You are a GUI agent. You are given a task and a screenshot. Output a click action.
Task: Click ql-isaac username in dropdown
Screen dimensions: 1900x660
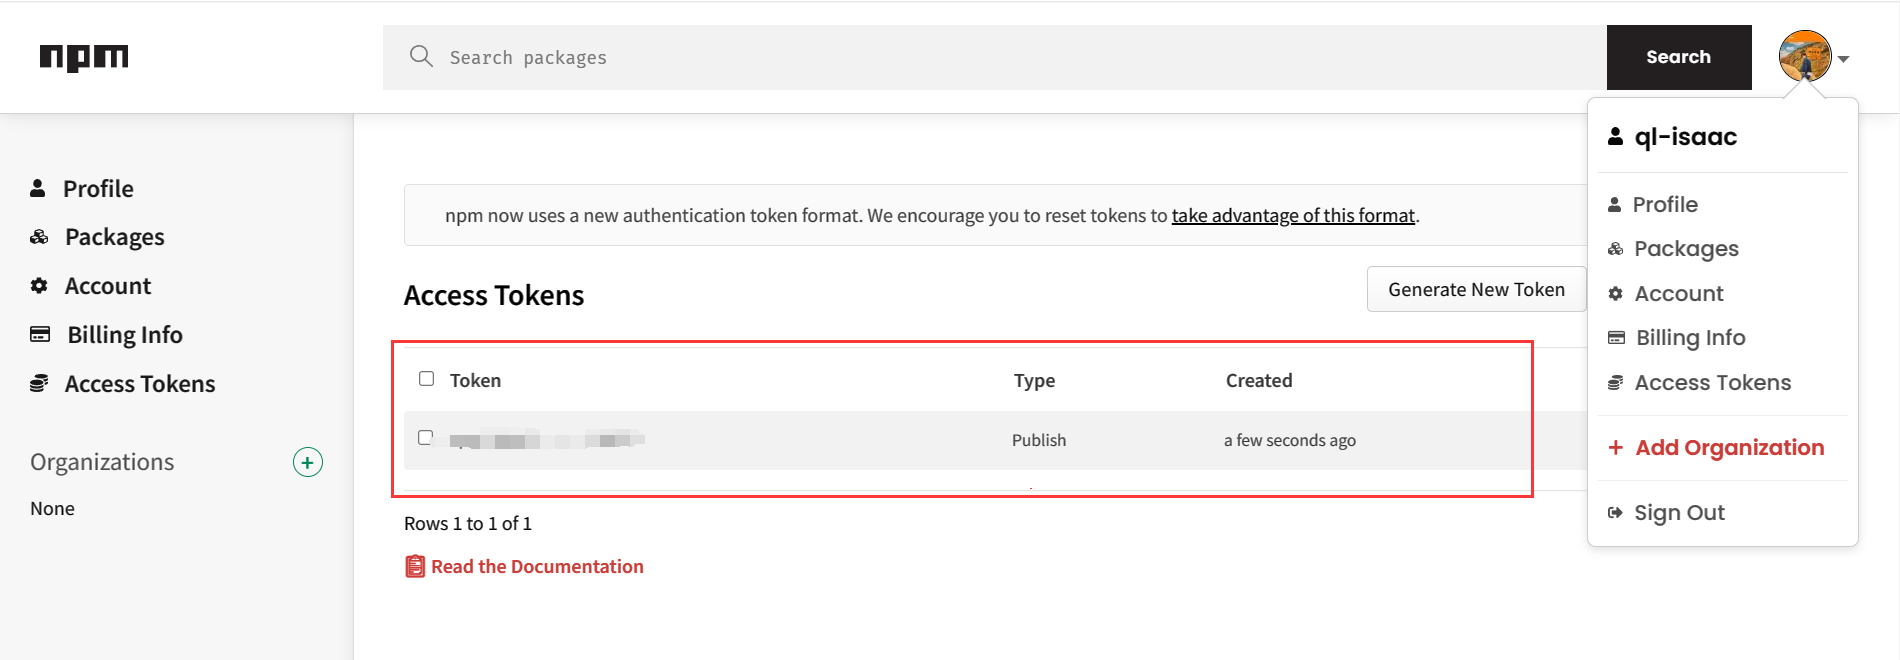click(x=1686, y=136)
